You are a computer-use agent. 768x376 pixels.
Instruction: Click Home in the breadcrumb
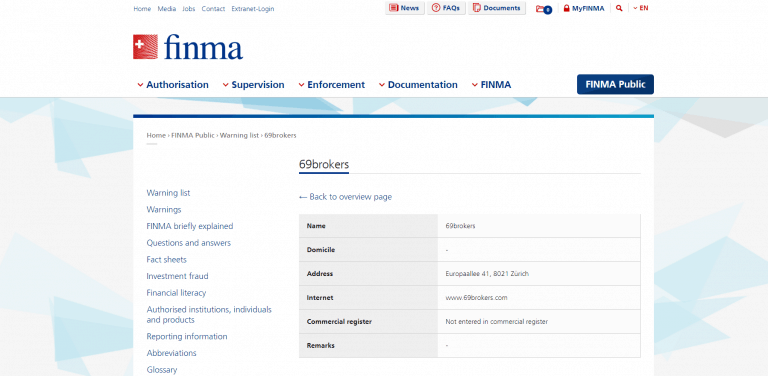[x=156, y=135]
